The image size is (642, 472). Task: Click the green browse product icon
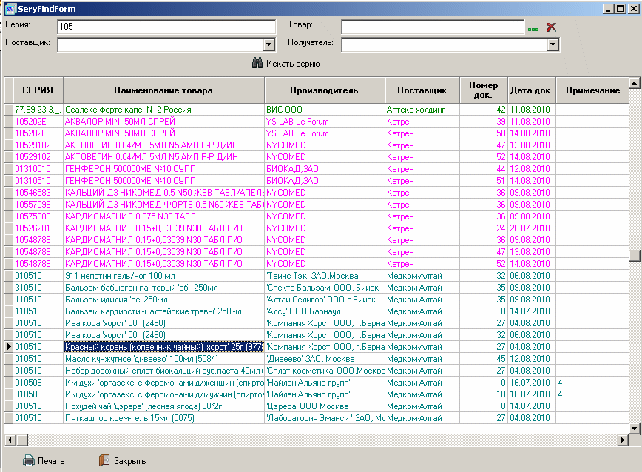pos(533,28)
